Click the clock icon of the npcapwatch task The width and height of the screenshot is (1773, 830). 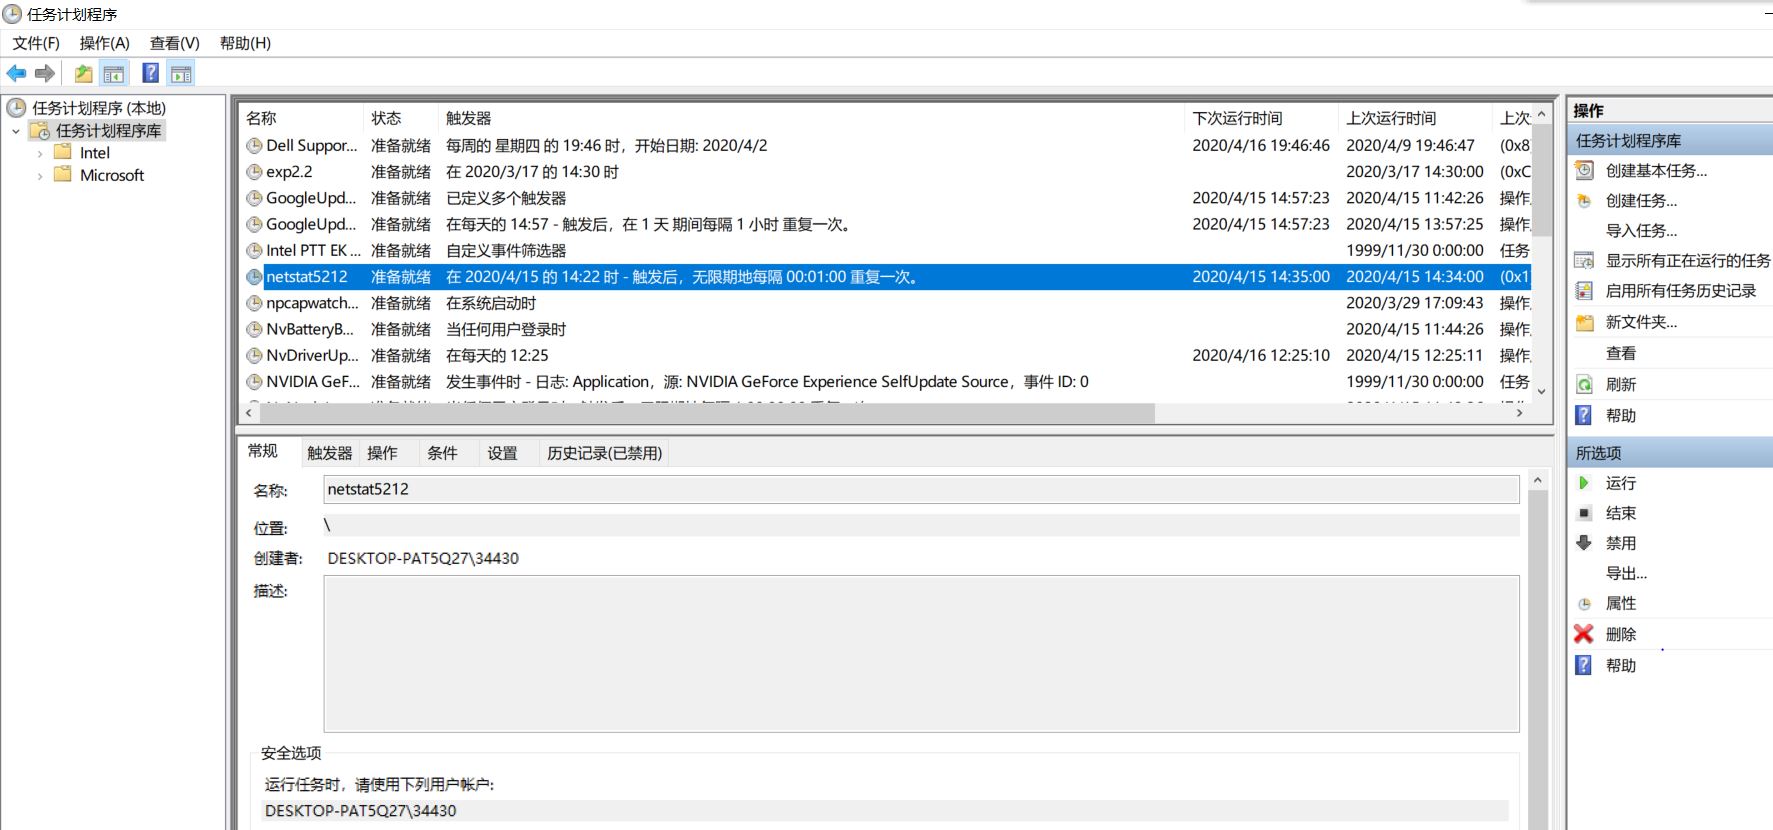[254, 303]
